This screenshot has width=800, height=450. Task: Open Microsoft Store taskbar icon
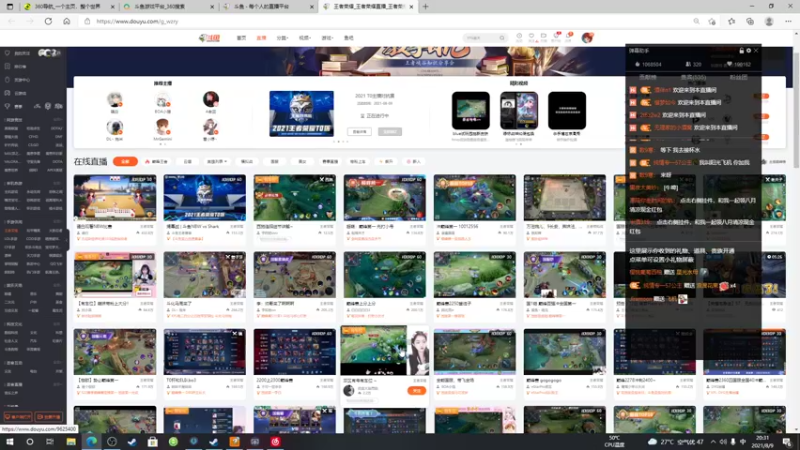pyautogui.click(x=153, y=442)
